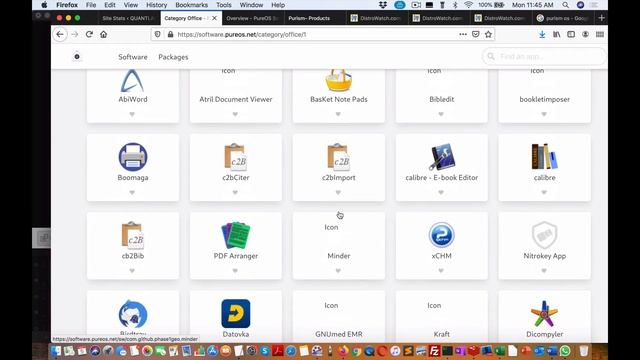Expand the arrow under Bibledit

pyautogui.click(x=441, y=114)
